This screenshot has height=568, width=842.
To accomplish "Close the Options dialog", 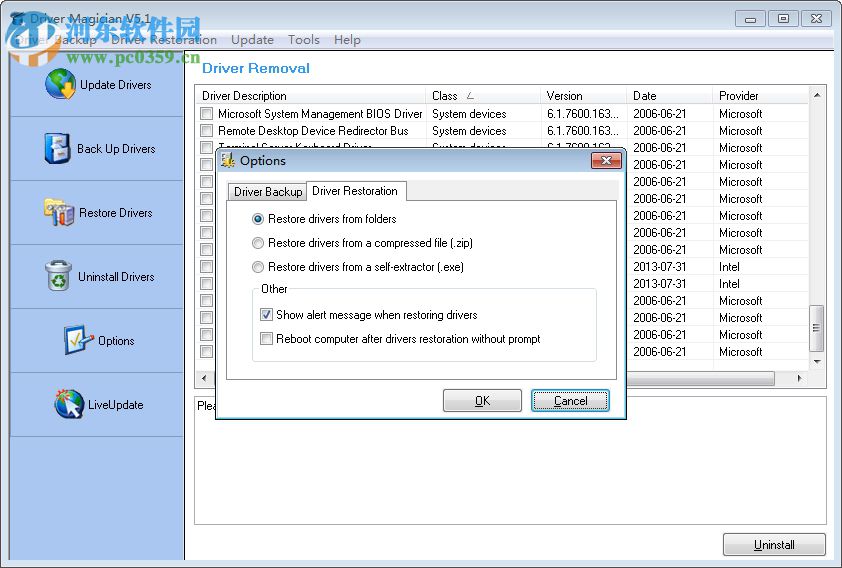I will (606, 160).
